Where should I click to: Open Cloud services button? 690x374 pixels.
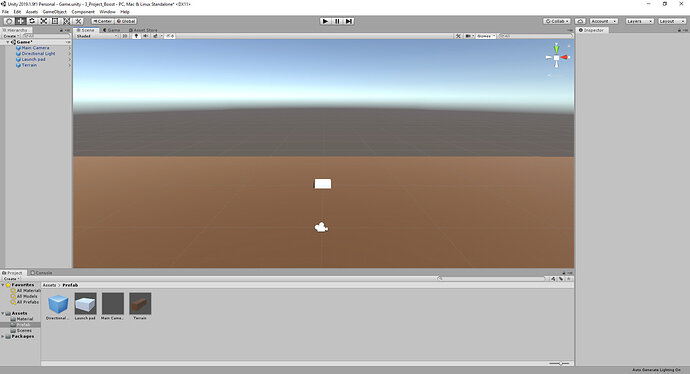pos(580,21)
